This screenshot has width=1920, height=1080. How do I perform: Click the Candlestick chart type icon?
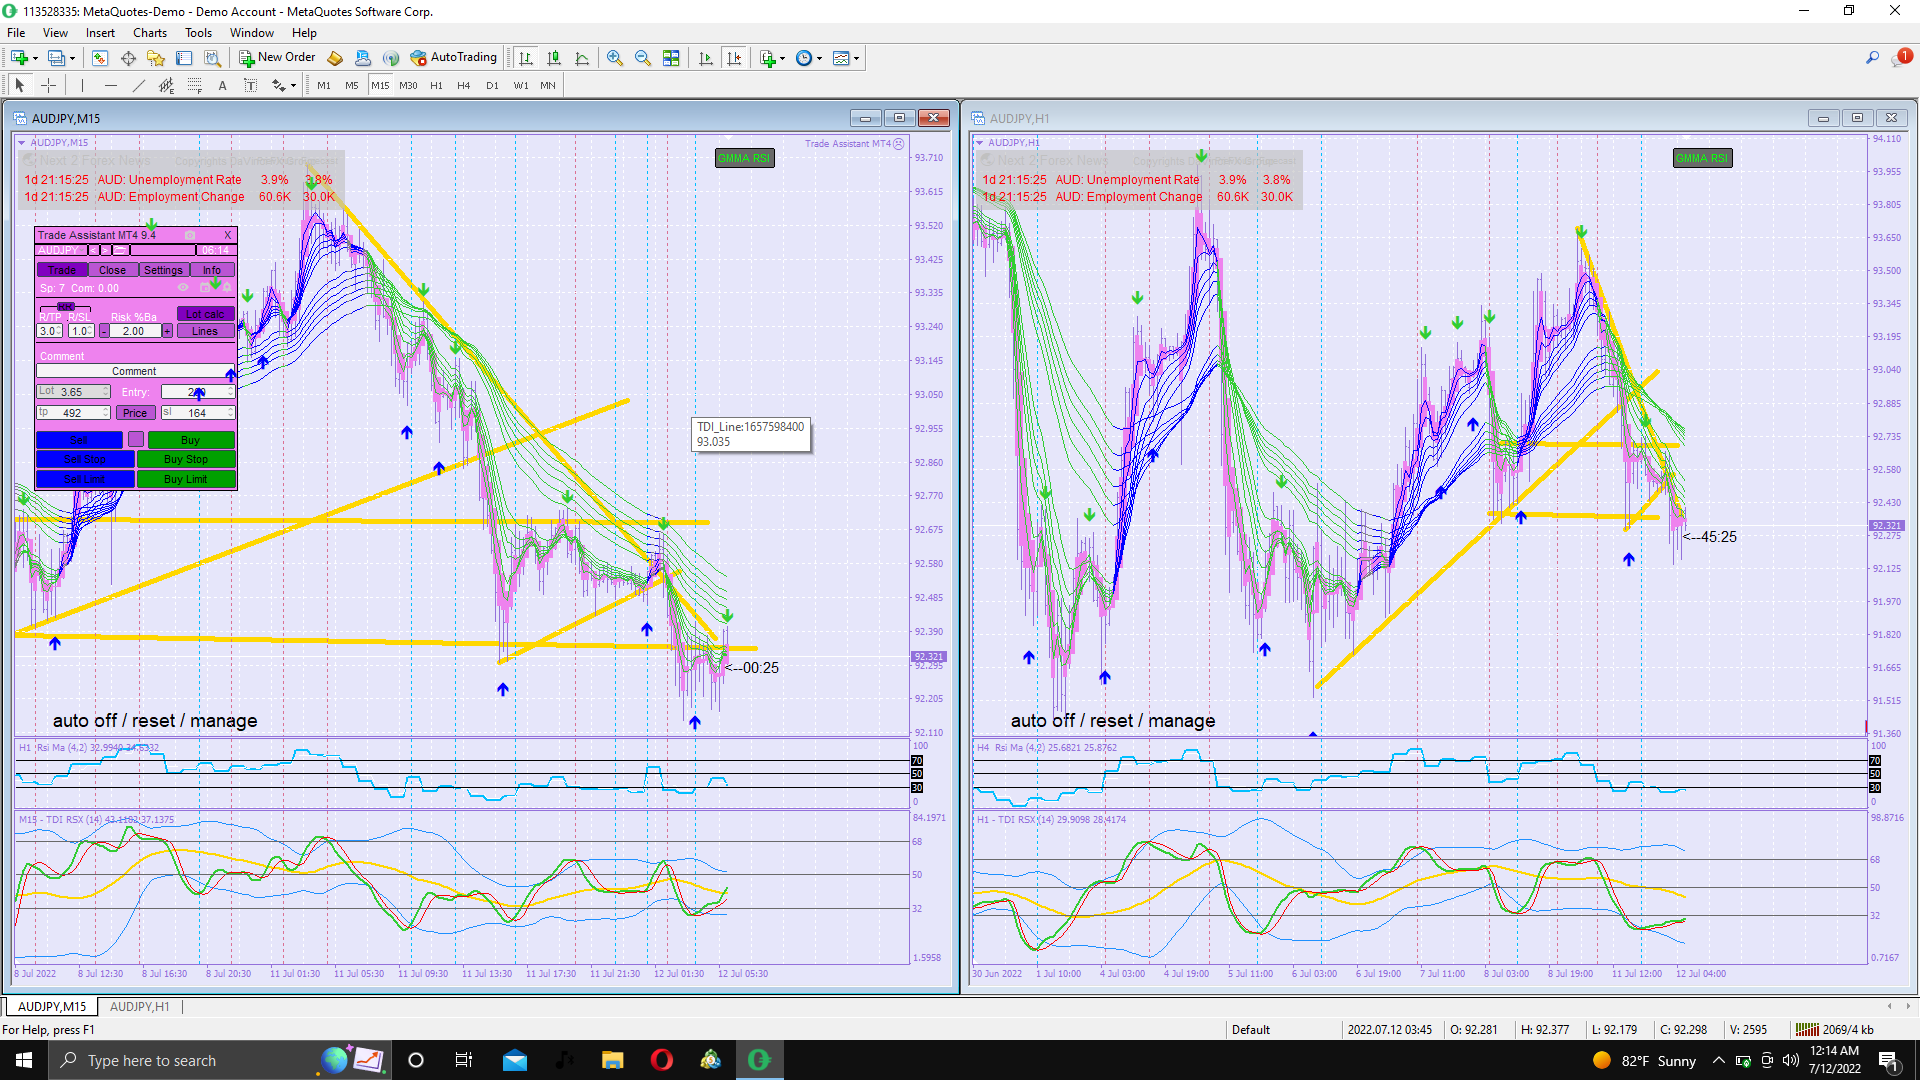point(554,58)
